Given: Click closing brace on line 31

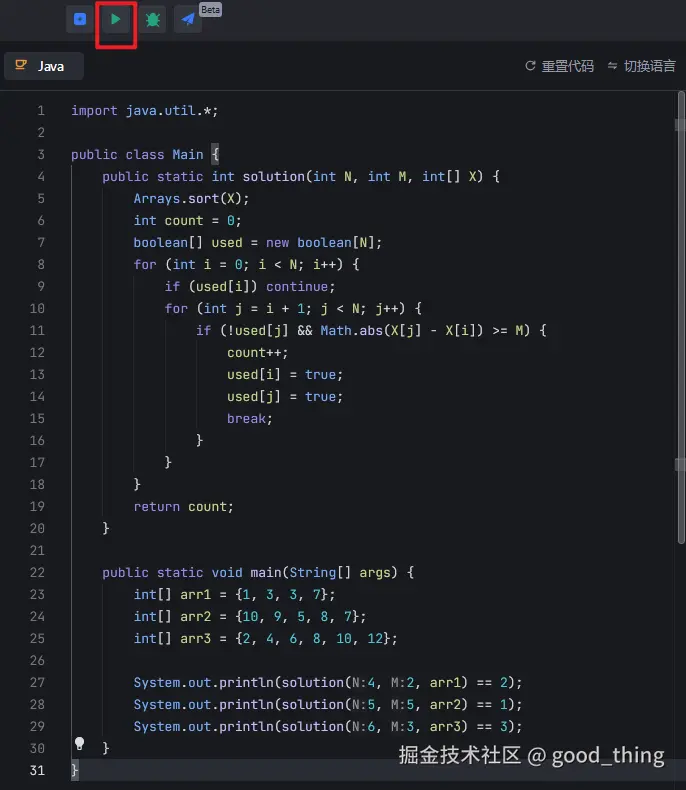Looking at the screenshot, I should (75, 770).
